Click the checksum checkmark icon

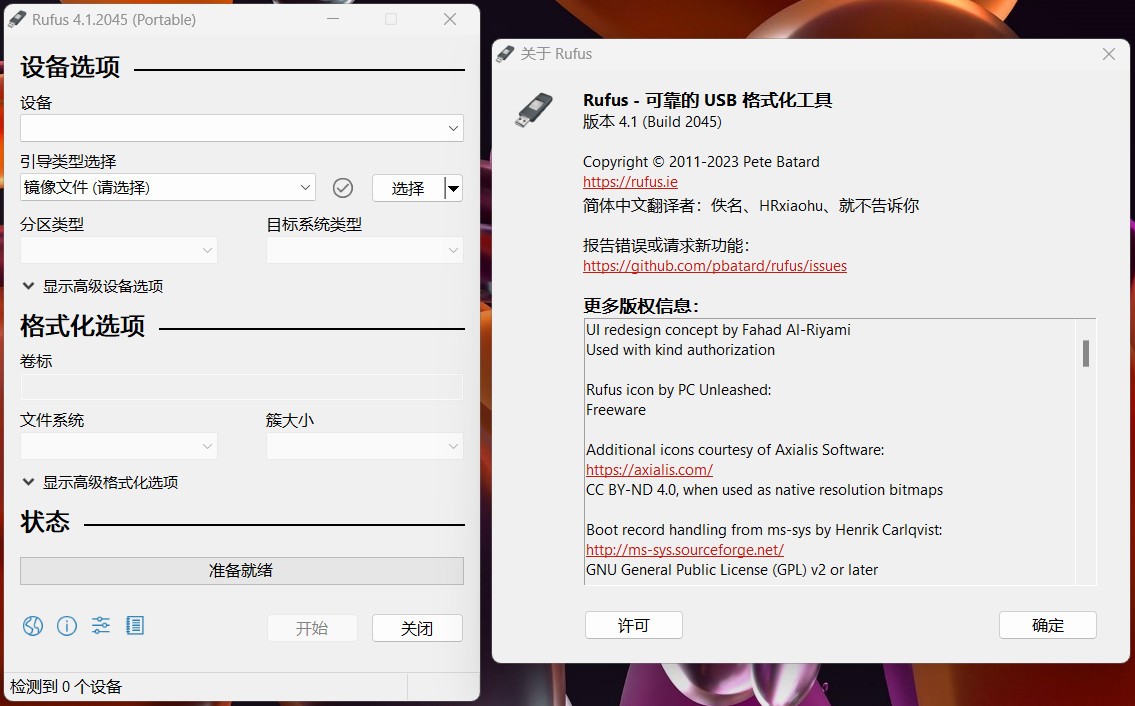pyautogui.click(x=342, y=188)
